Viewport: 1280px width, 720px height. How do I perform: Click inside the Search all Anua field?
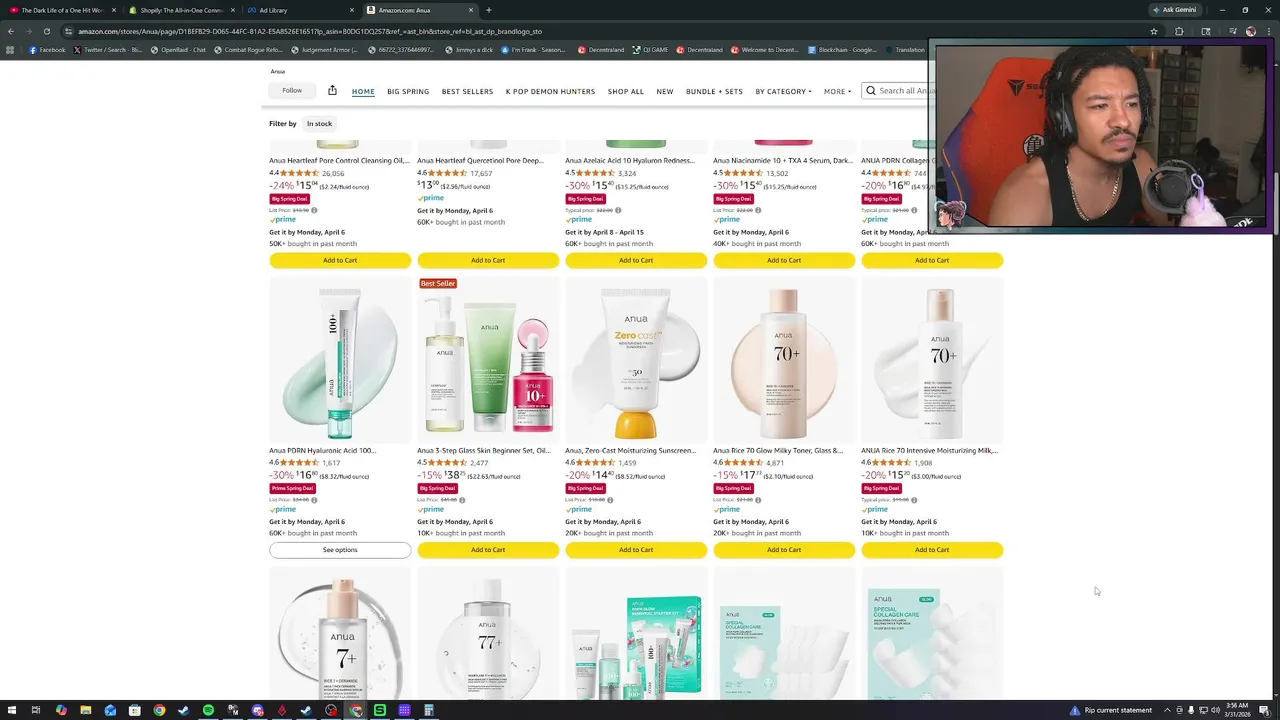(x=908, y=91)
